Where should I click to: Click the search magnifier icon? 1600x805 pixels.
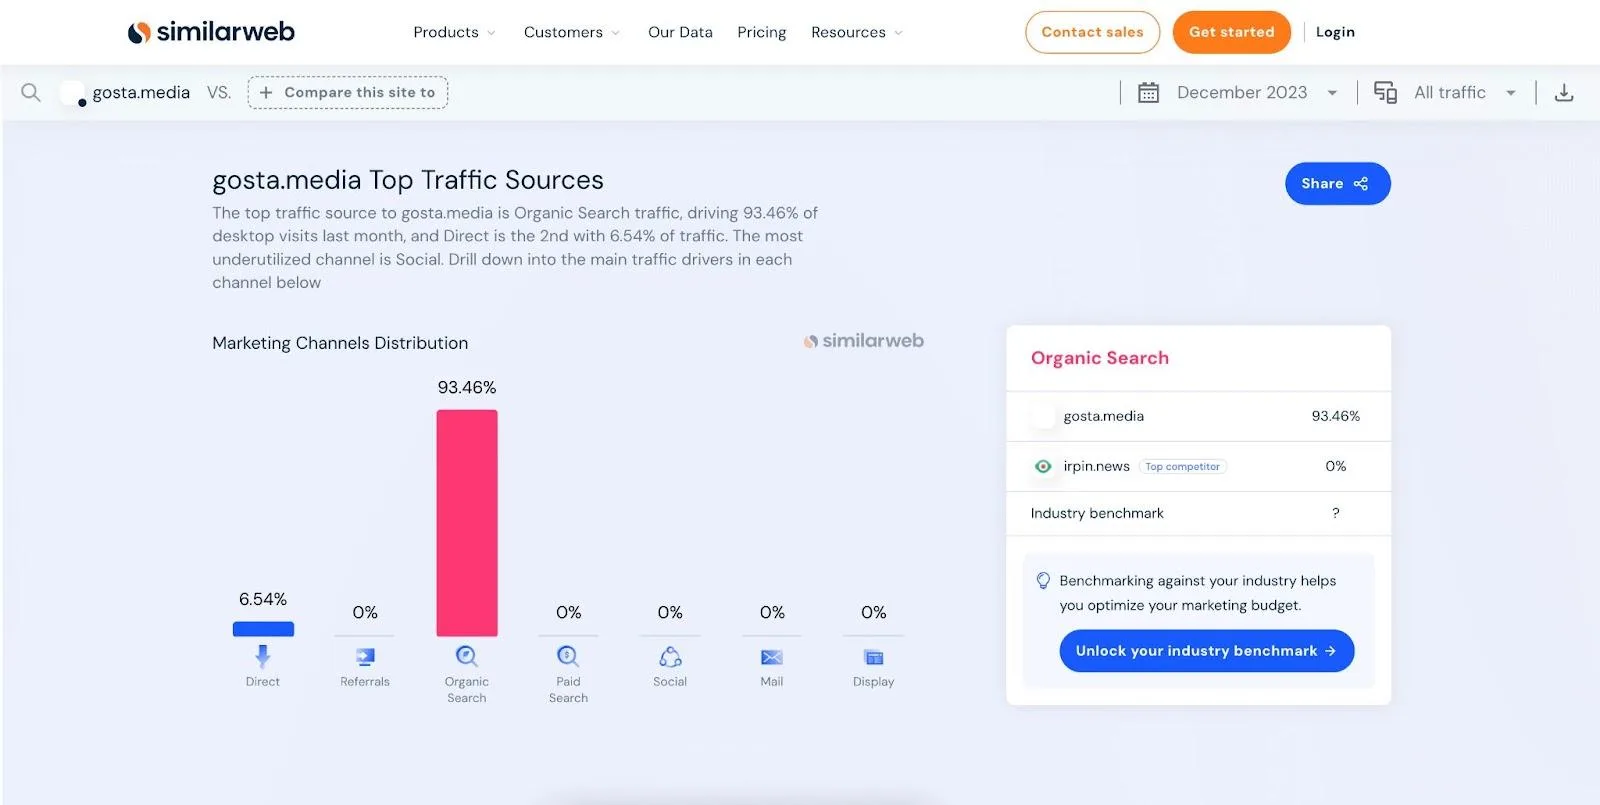click(x=31, y=92)
